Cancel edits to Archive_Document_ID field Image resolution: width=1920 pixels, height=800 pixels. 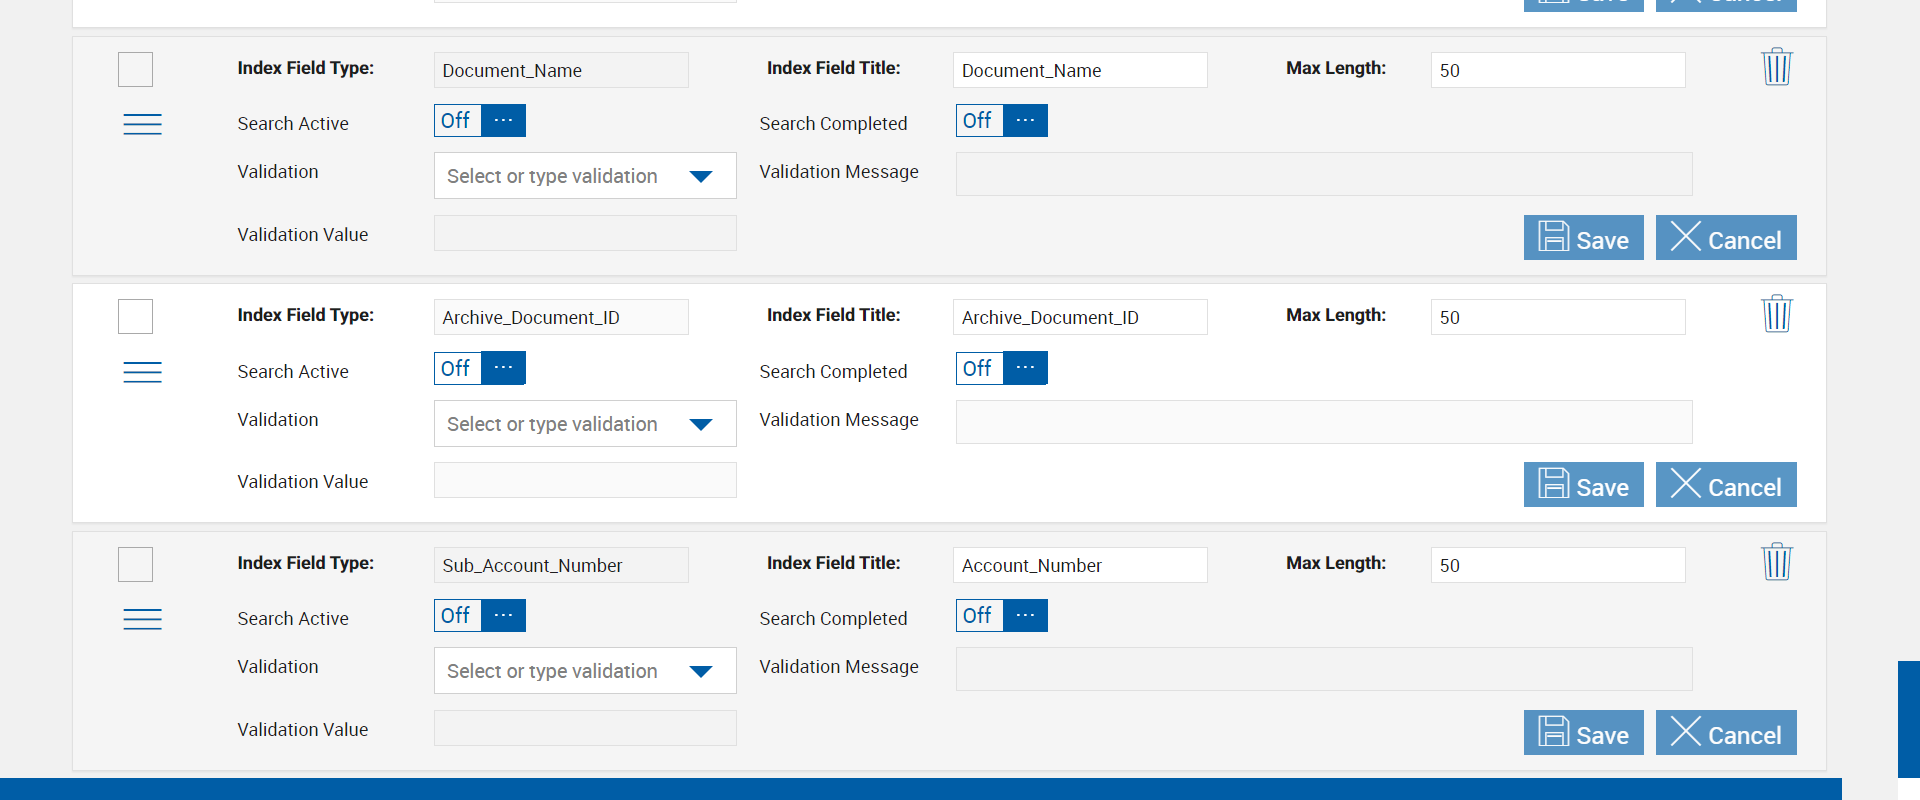click(1725, 485)
